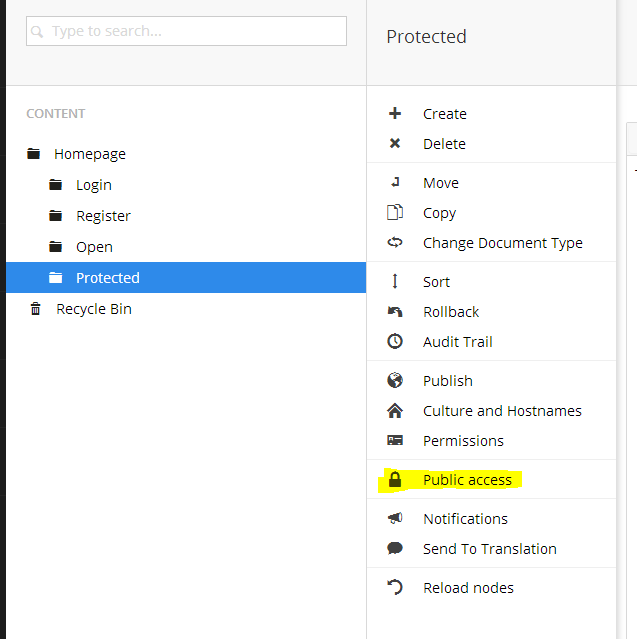Click the Type to search field

click(x=186, y=31)
